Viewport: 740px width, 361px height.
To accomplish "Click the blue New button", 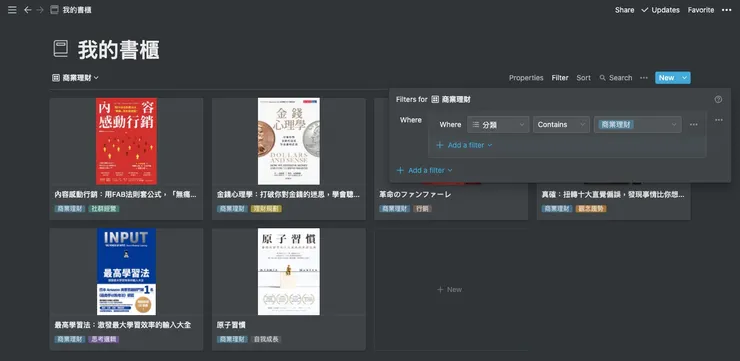I will (667, 78).
